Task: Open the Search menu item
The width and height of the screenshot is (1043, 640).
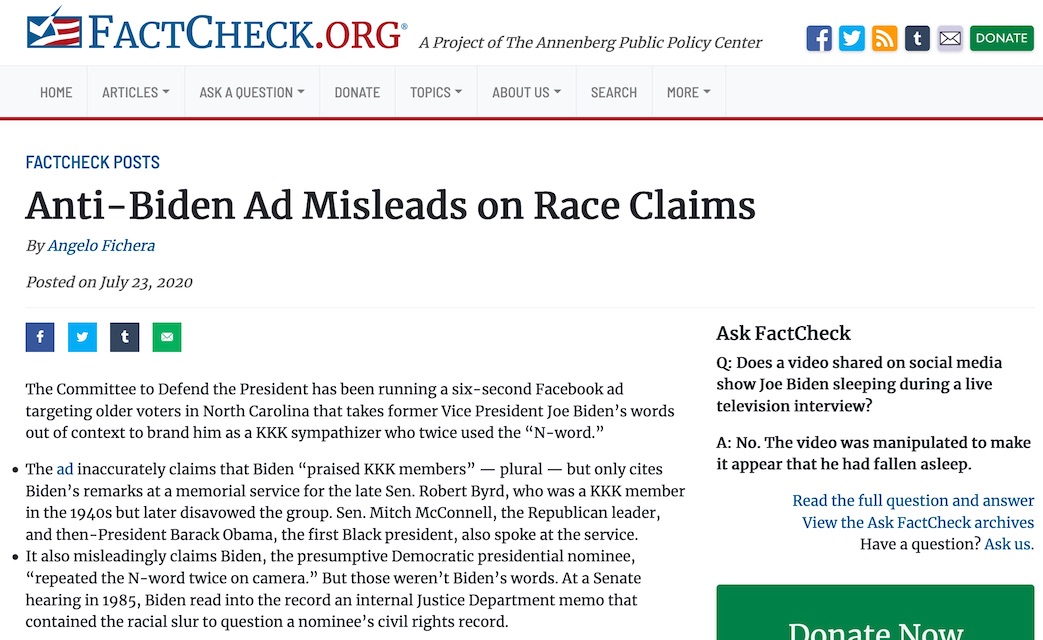Action: click(x=614, y=92)
